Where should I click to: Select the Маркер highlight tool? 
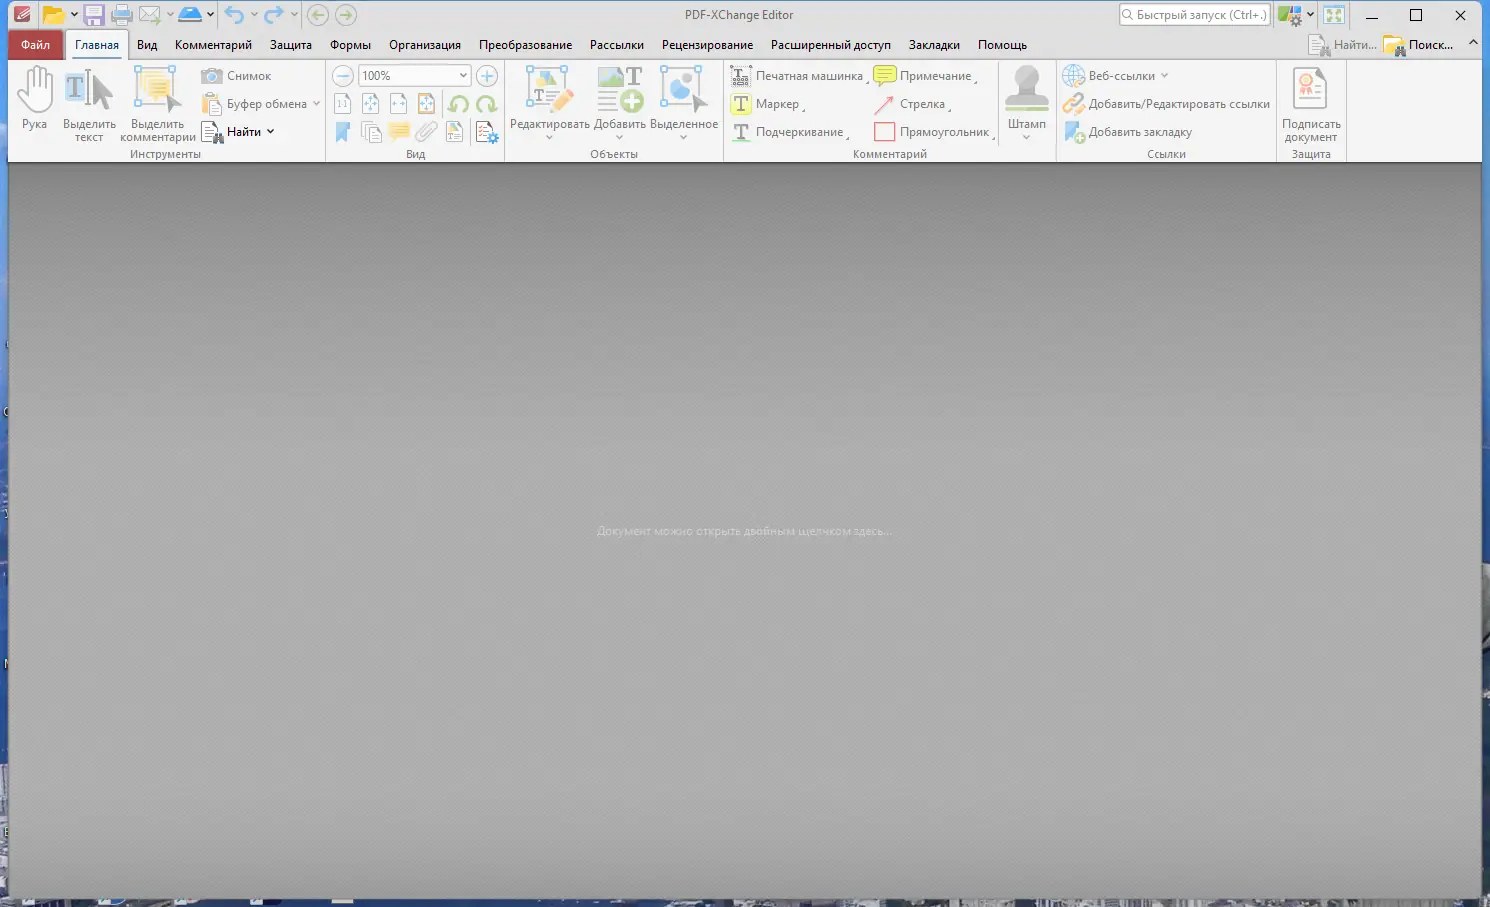point(767,104)
